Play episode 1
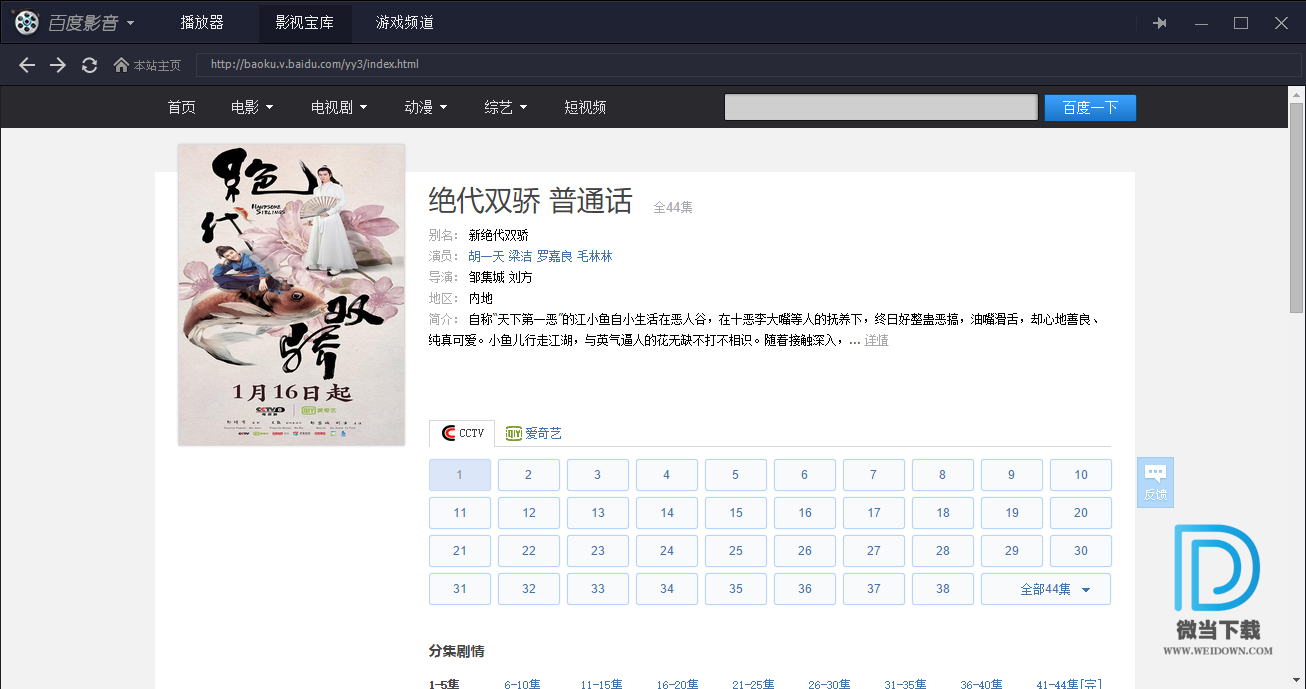1306x689 pixels. pyautogui.click(x=460, y=475)
